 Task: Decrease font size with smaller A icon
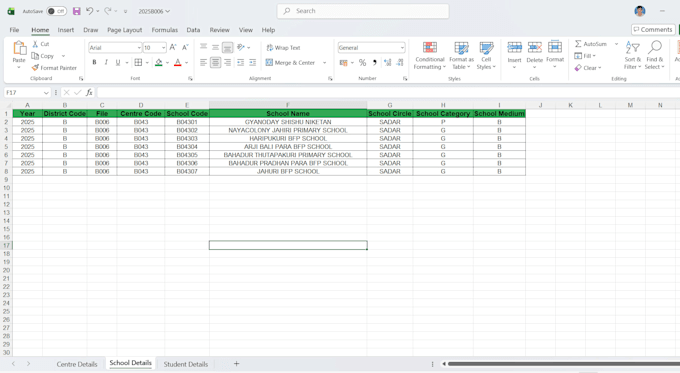point(185,47)
